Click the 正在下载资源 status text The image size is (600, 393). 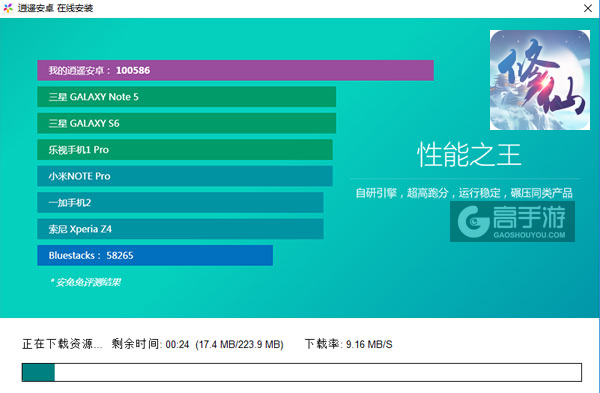[62, 344]
